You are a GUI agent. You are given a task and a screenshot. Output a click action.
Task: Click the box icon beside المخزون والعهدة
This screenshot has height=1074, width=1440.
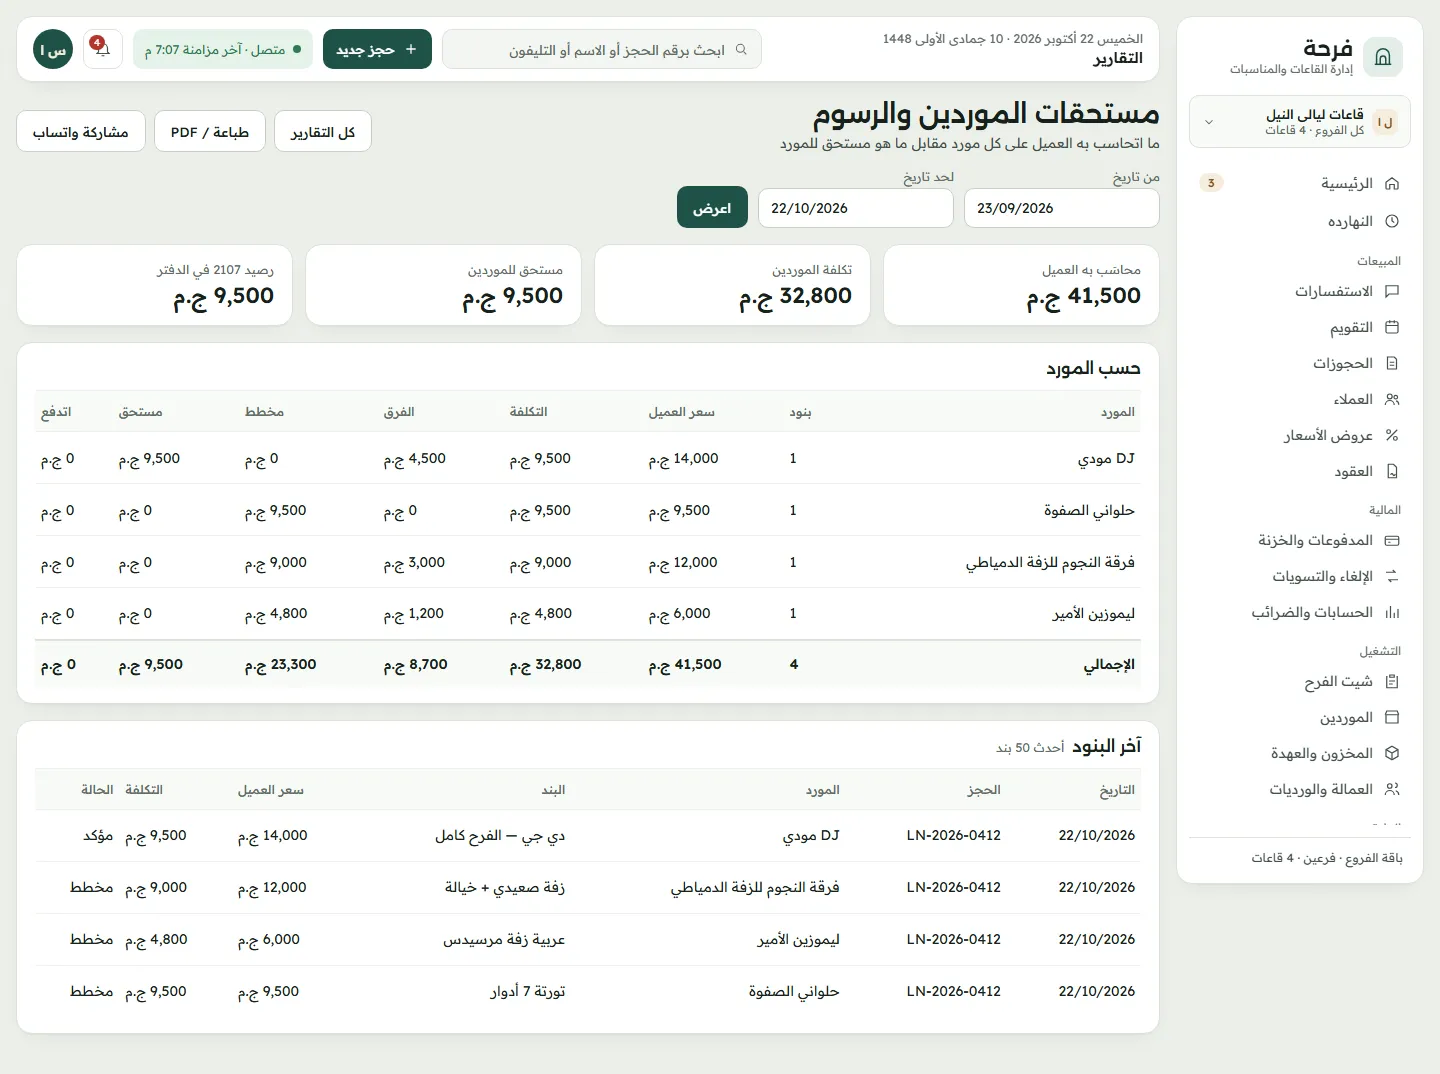1392,753
